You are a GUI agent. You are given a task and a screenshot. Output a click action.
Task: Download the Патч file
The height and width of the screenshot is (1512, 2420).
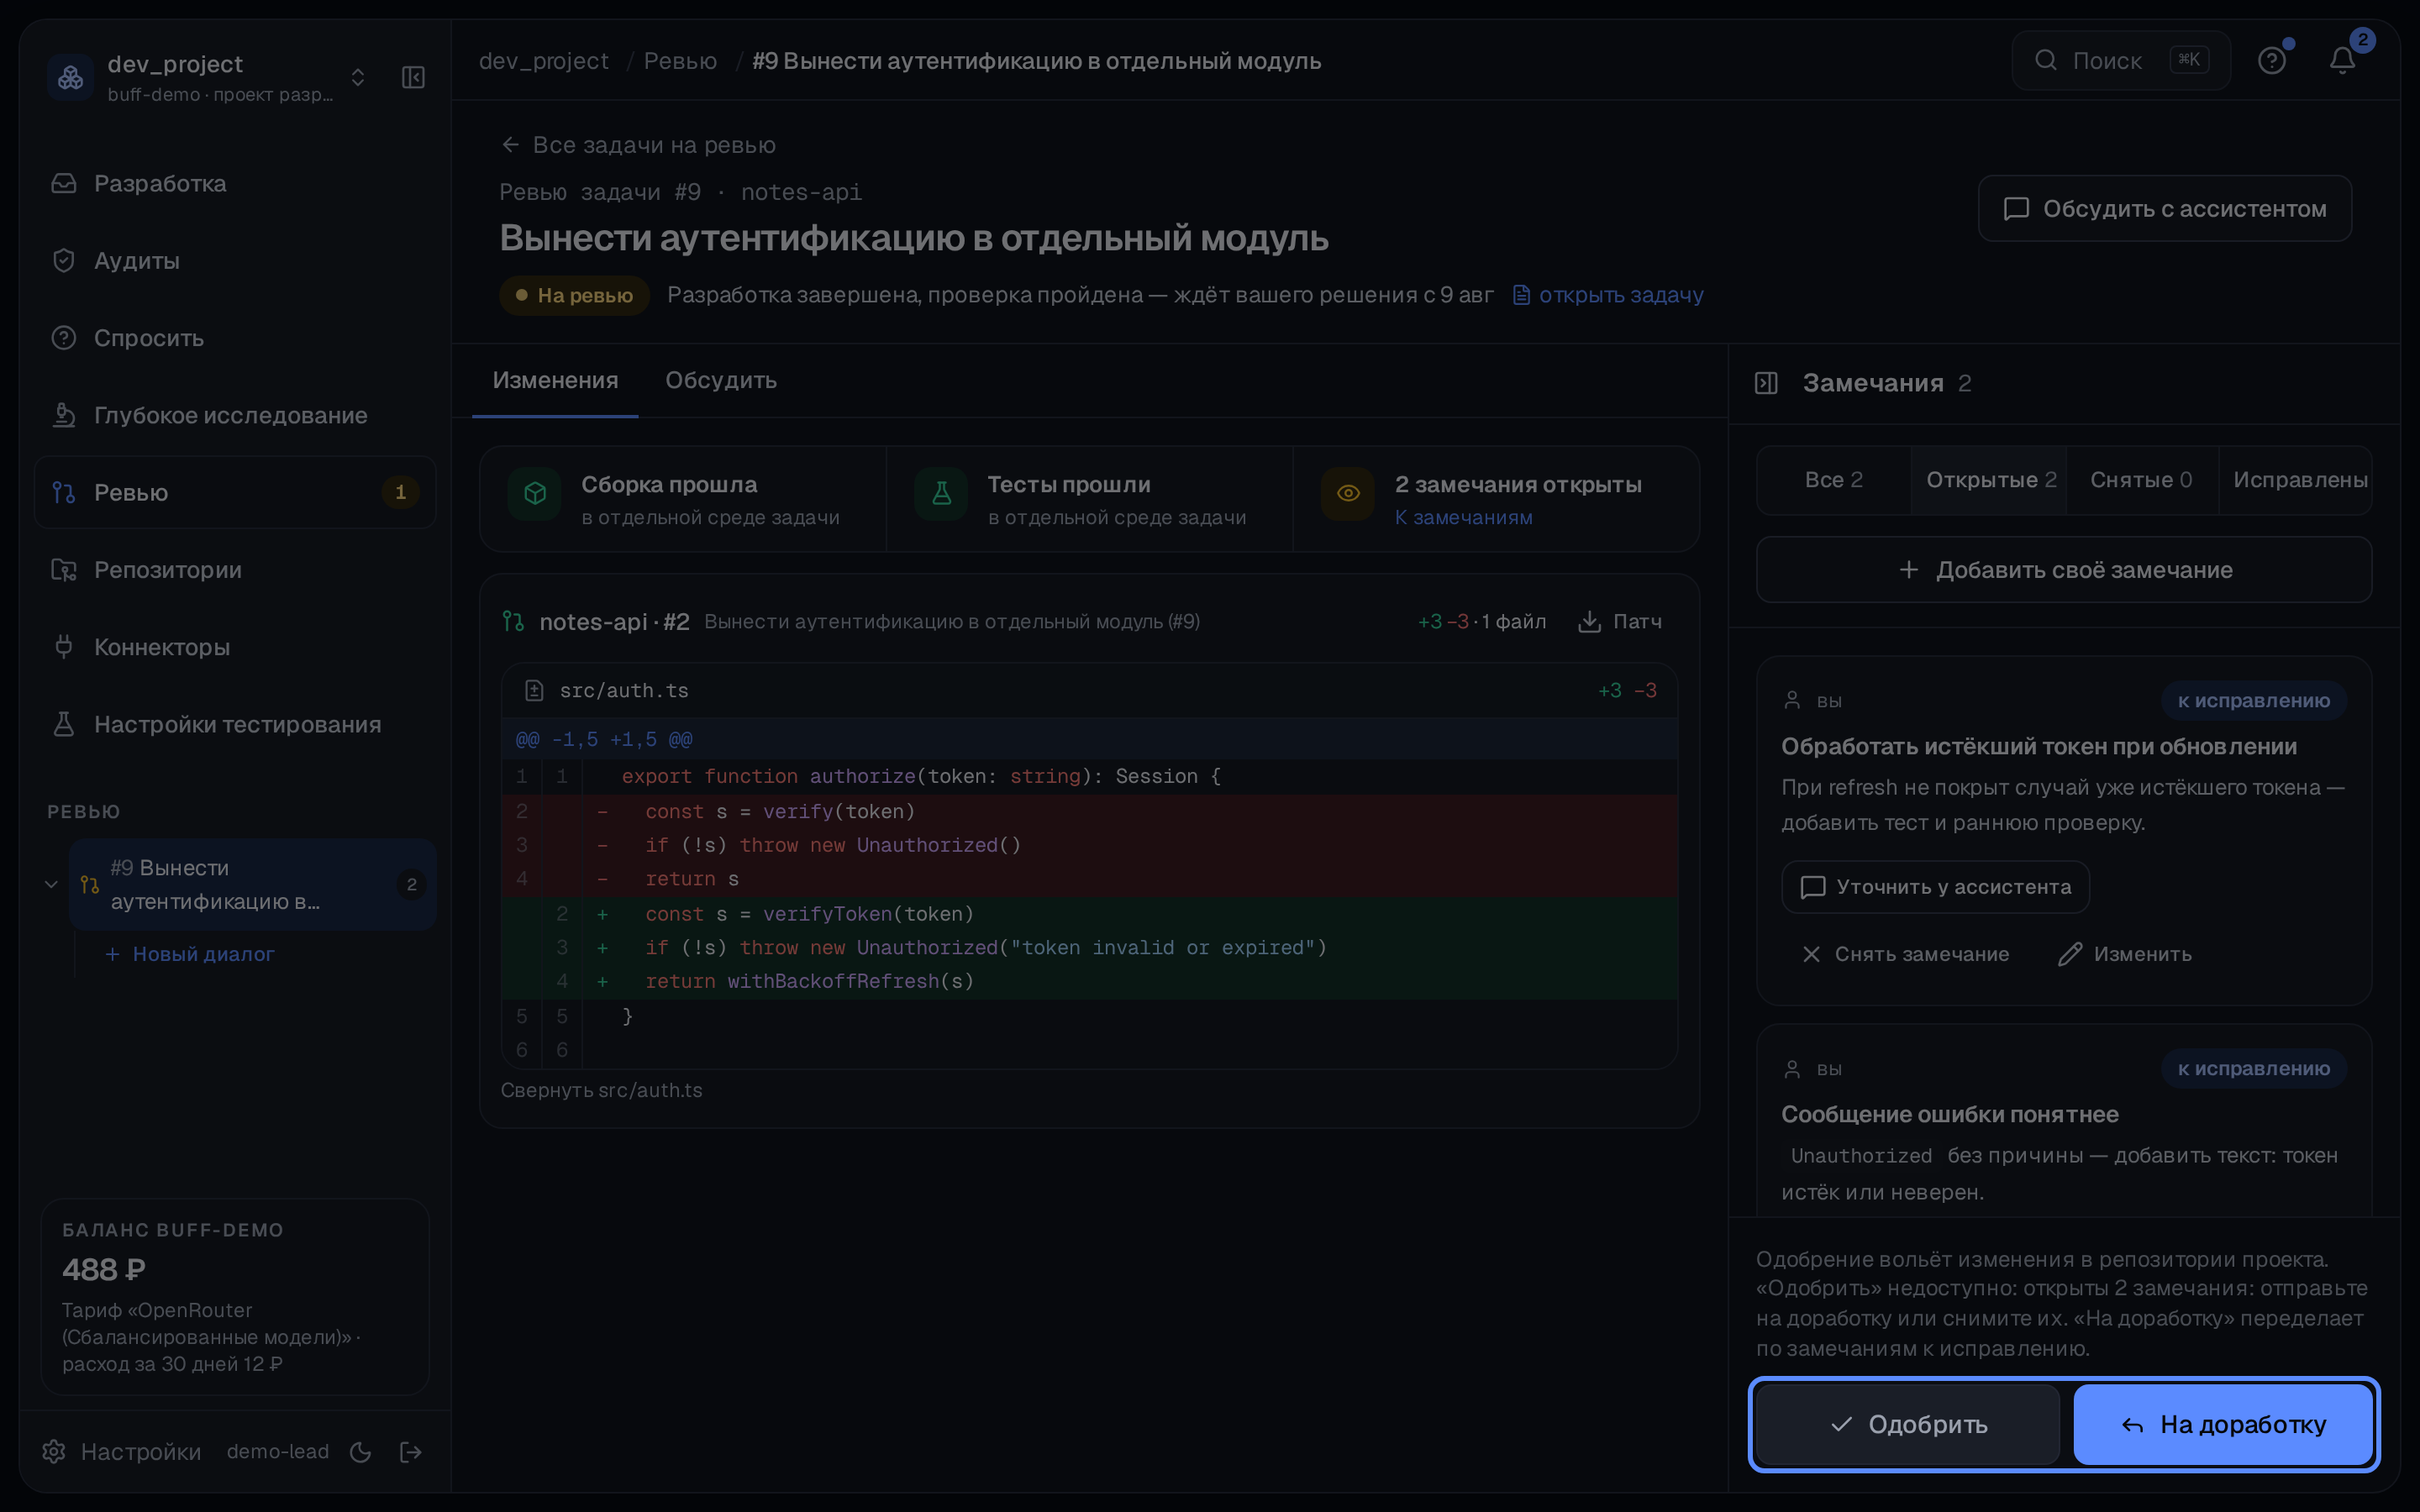(1620, 621)
